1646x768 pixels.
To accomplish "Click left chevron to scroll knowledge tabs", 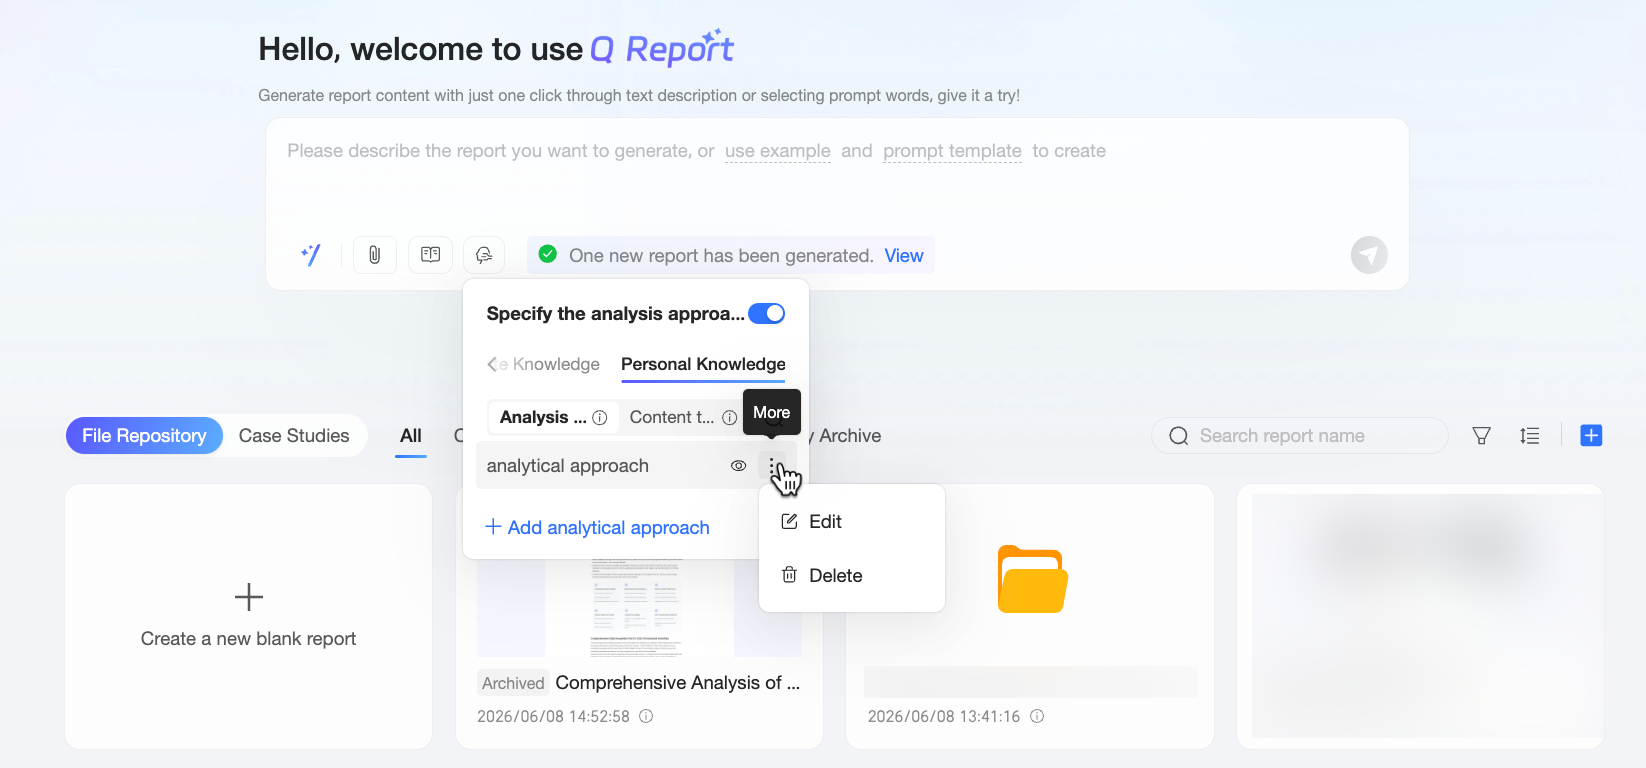I will [x=492, y=364].
